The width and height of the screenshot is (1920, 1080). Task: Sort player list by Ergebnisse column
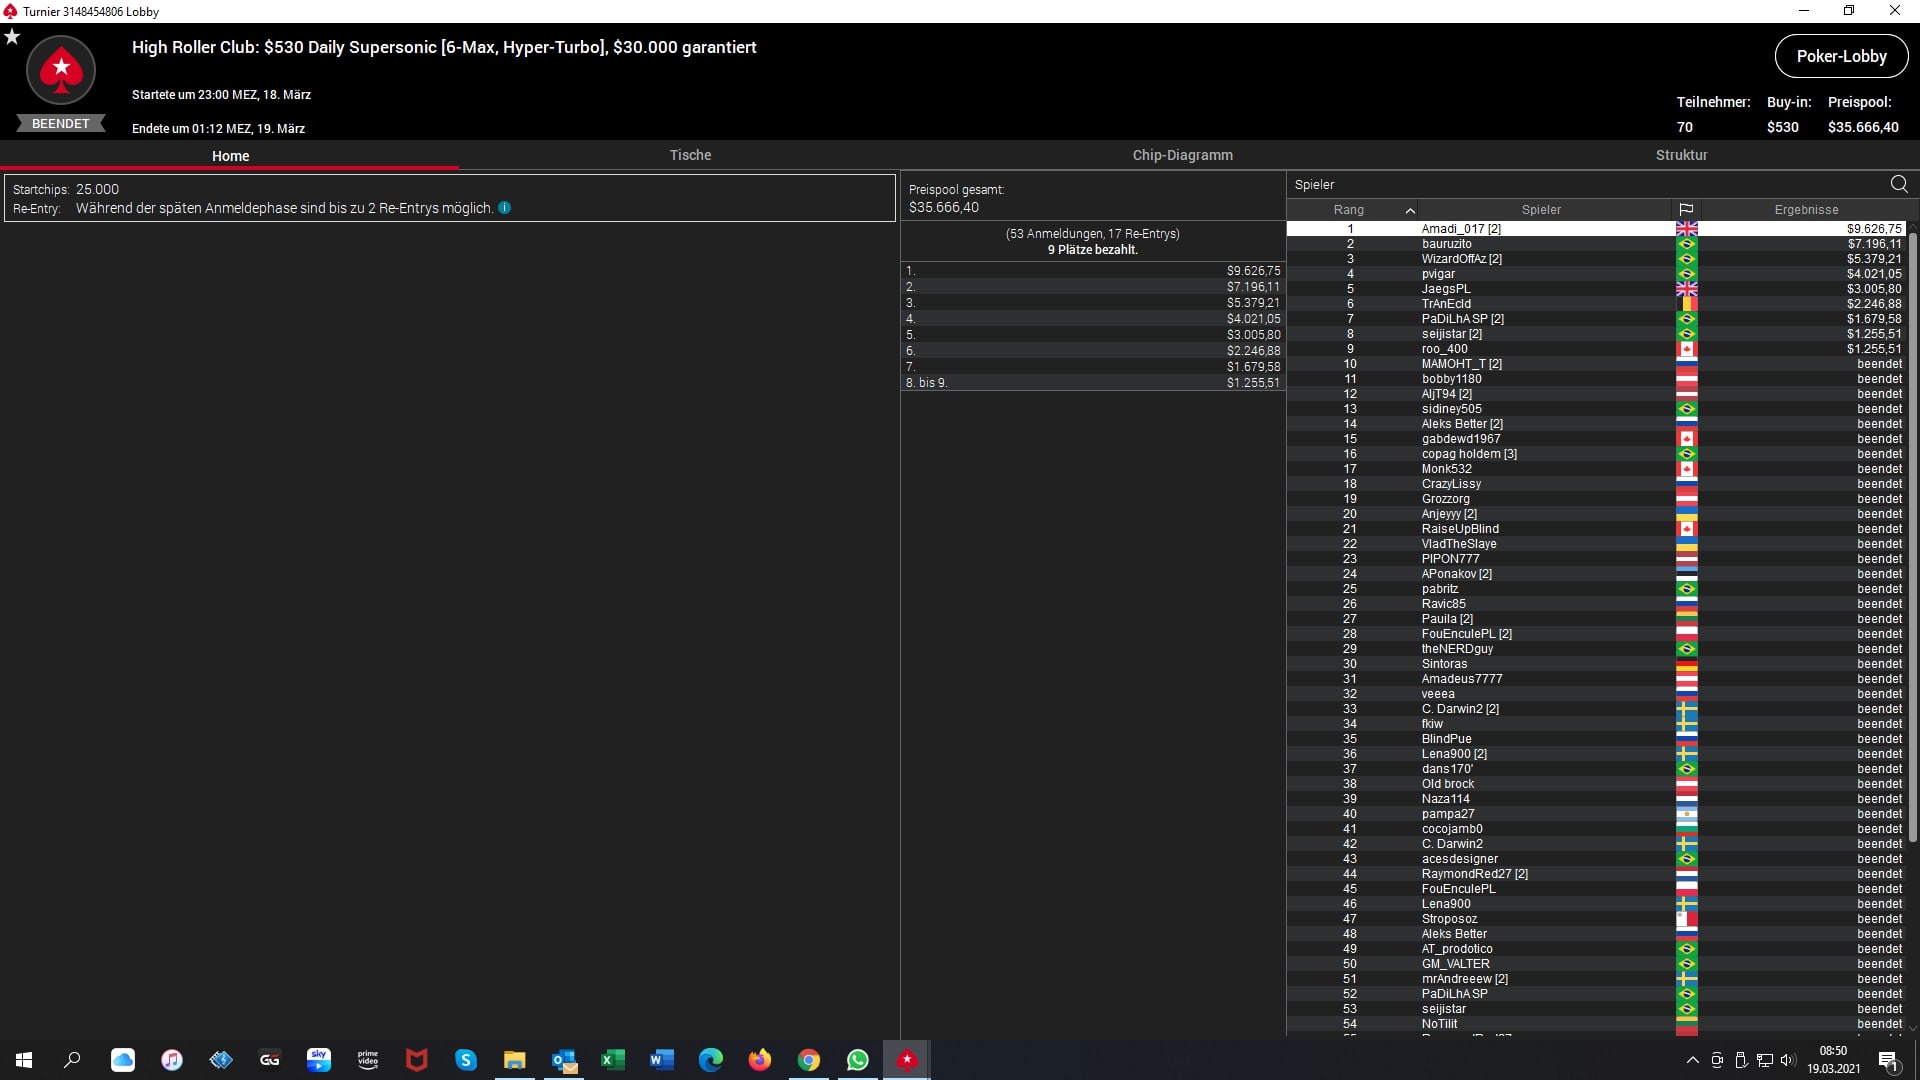click(1806, 210)
